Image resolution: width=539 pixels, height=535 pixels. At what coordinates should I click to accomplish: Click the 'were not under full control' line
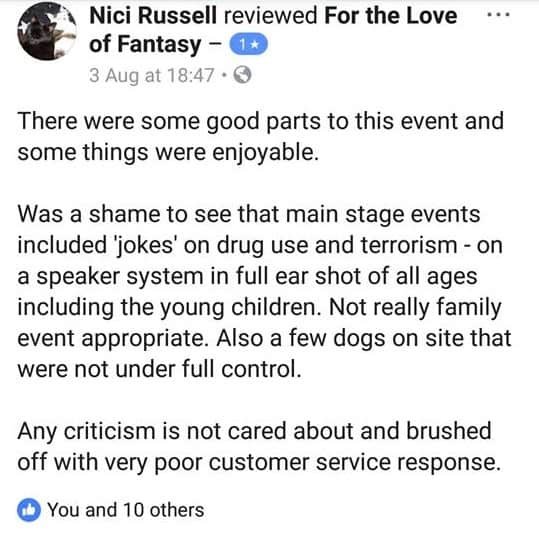pyautogui.click(x=160, y=369)
